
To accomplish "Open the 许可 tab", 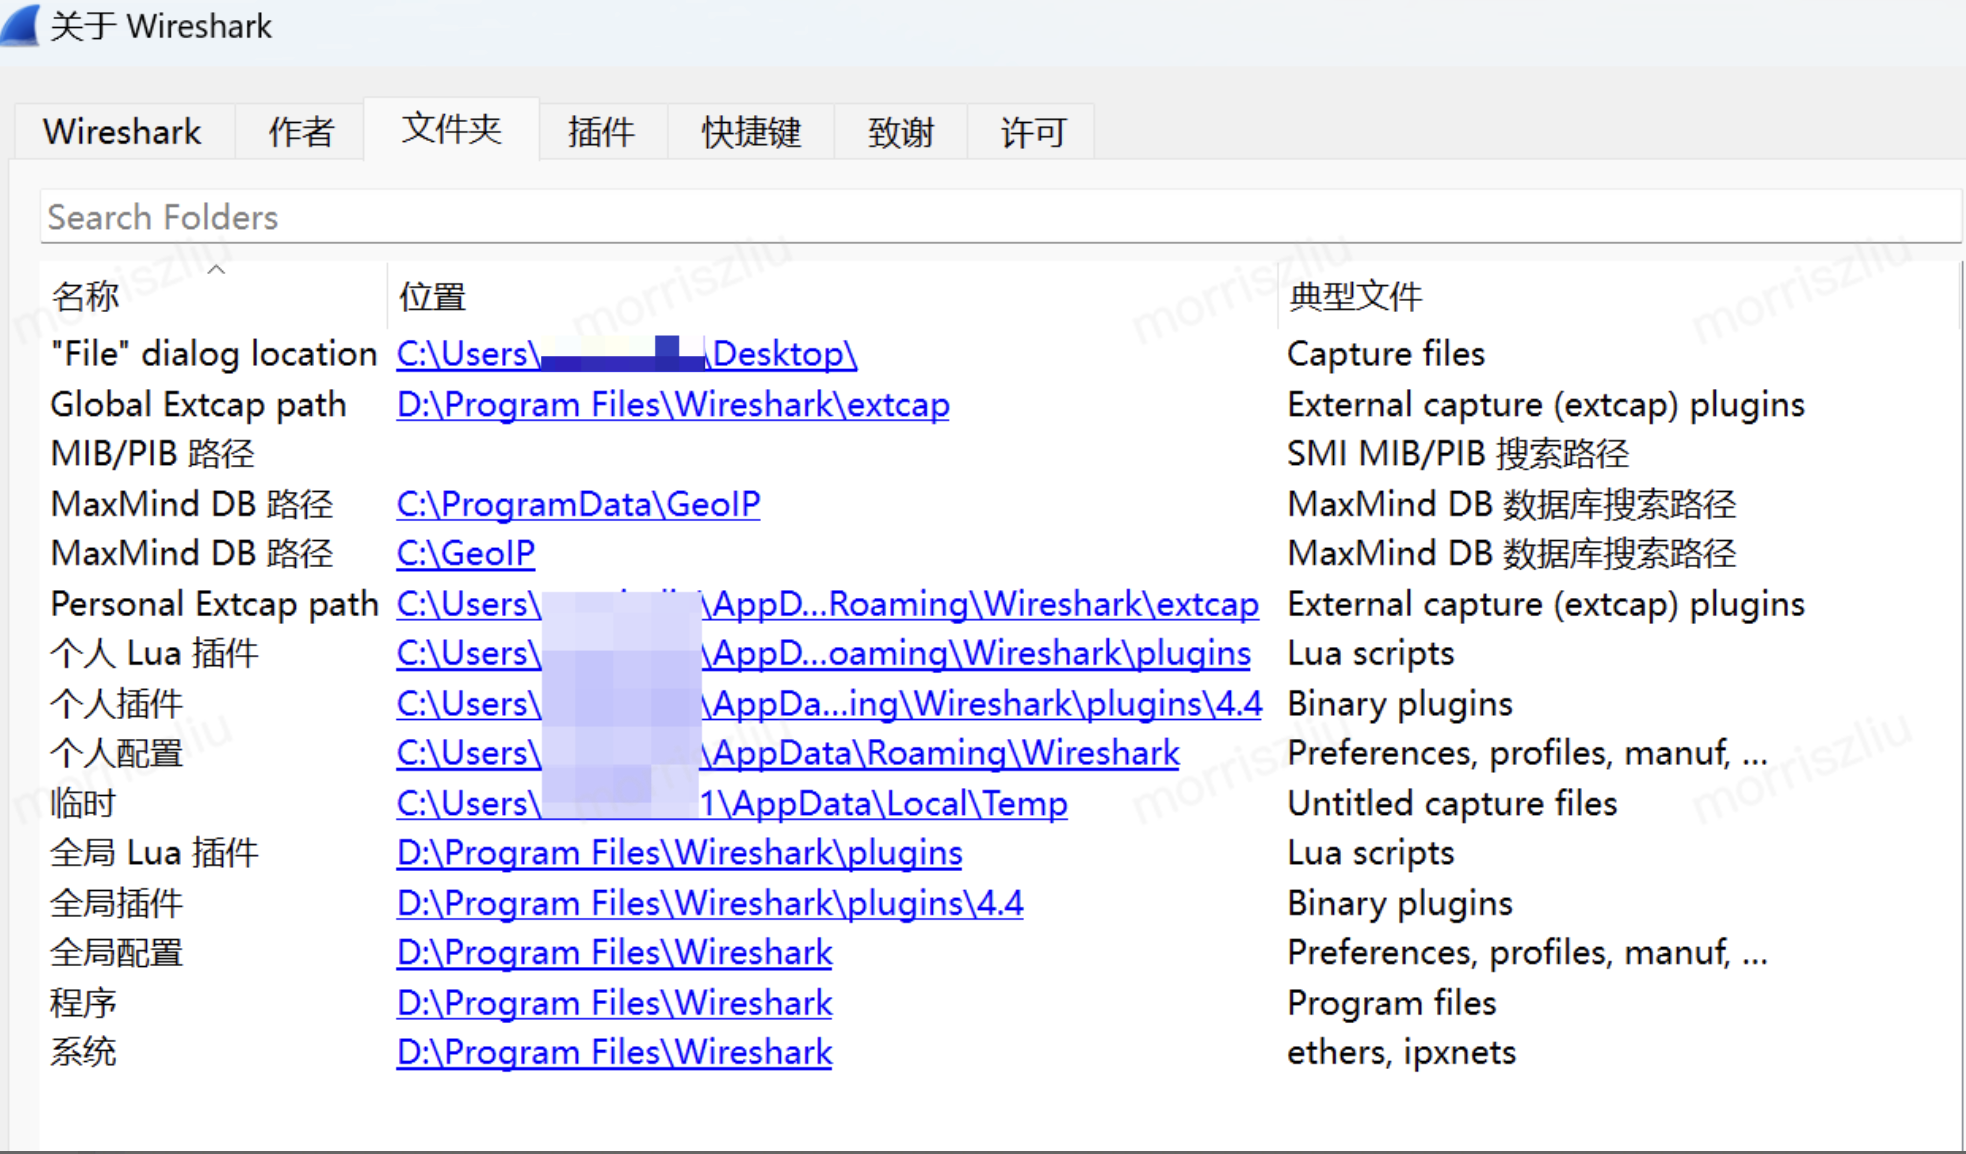I will point(1032,132).
